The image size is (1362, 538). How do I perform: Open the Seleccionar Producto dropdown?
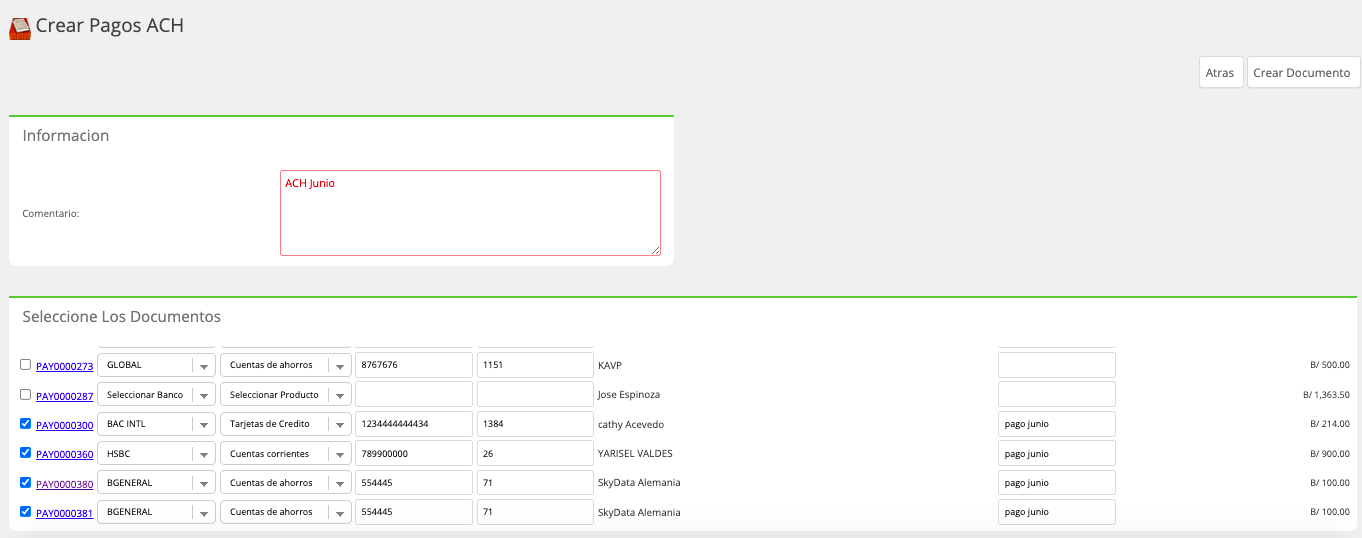(x=286, y=394)
